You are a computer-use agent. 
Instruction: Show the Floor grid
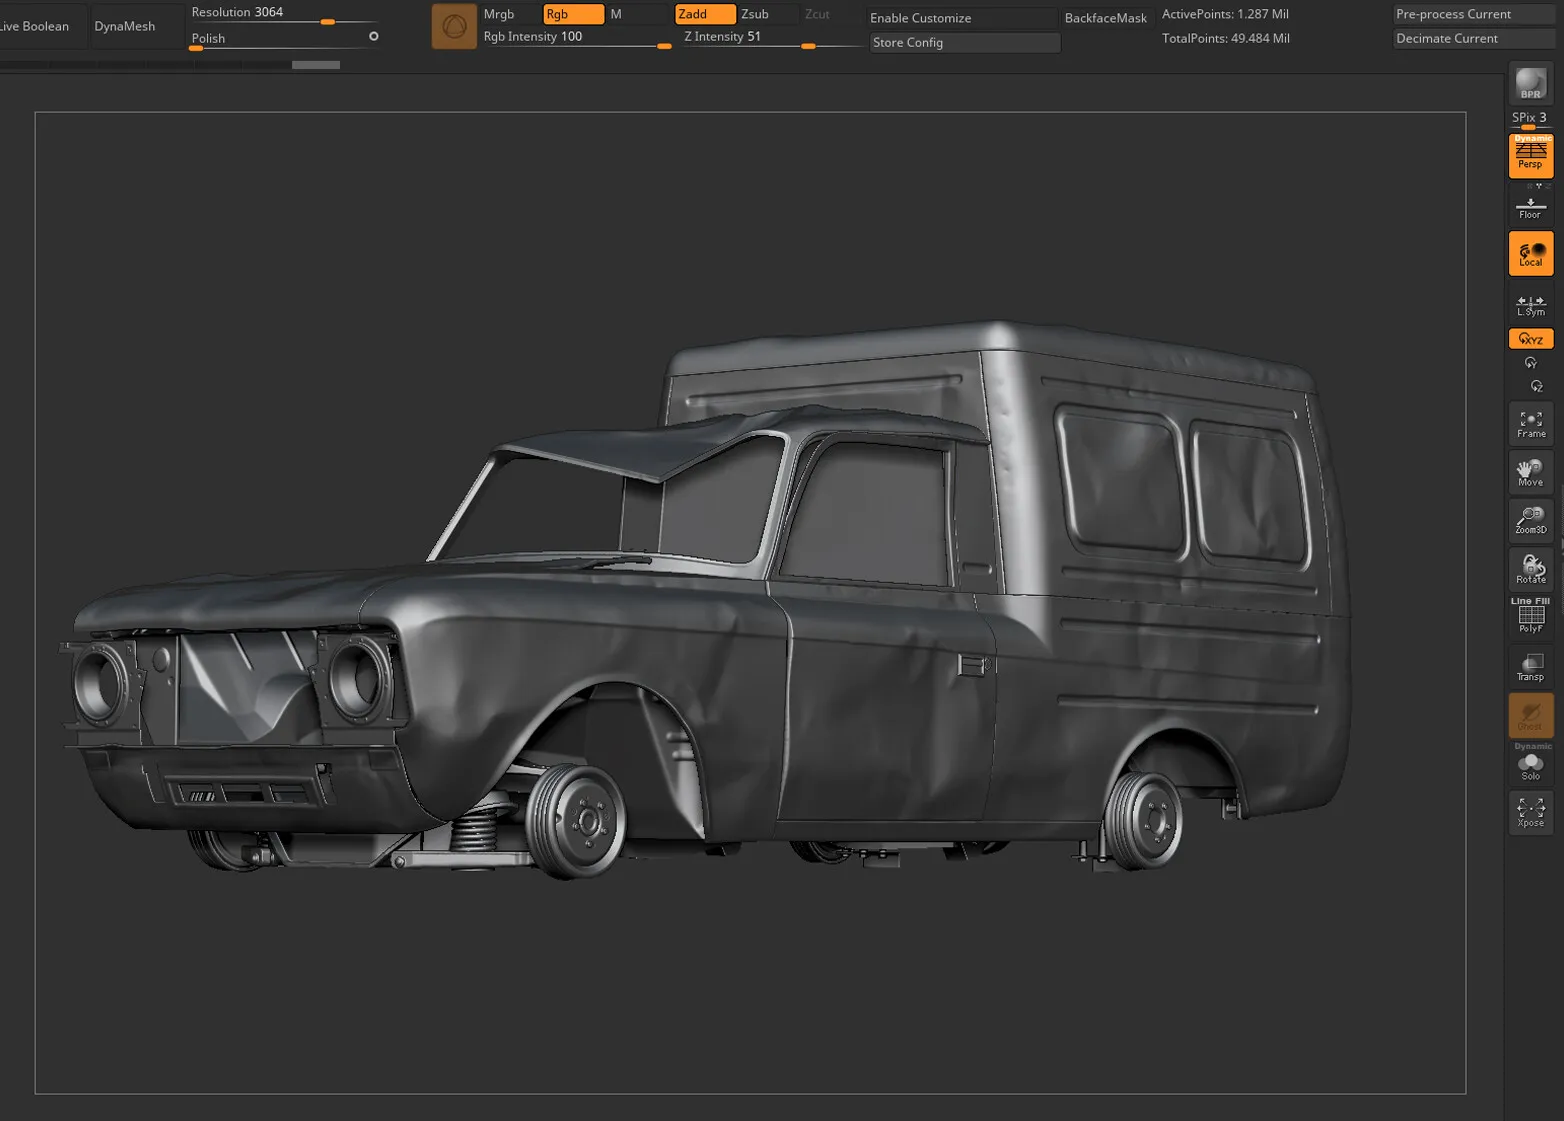pyautogui.click(x=1530, y=207)
